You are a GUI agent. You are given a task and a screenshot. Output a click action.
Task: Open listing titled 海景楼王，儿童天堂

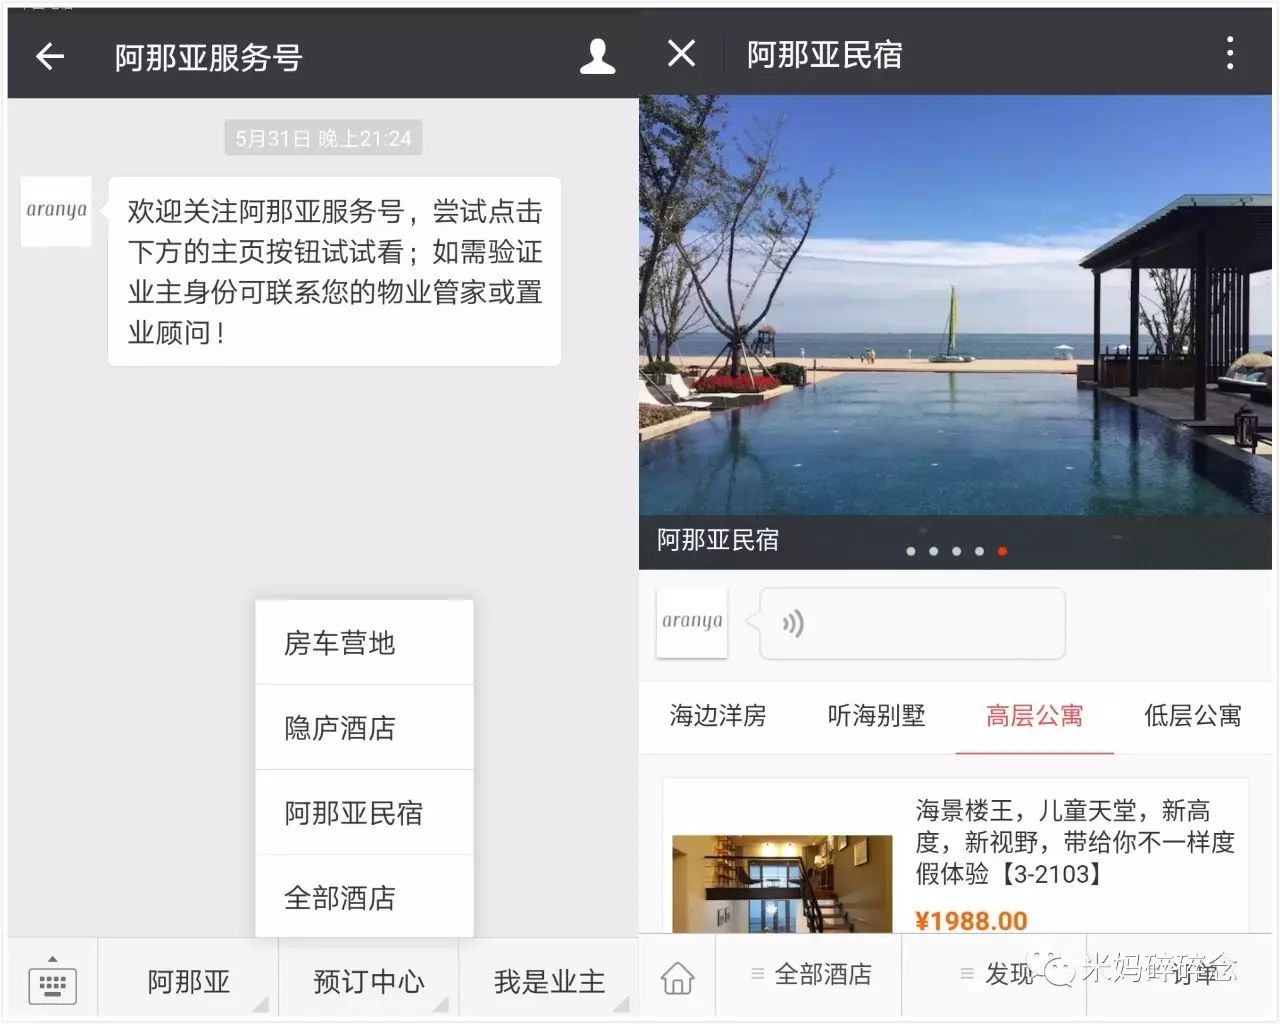click(1075, 842)
